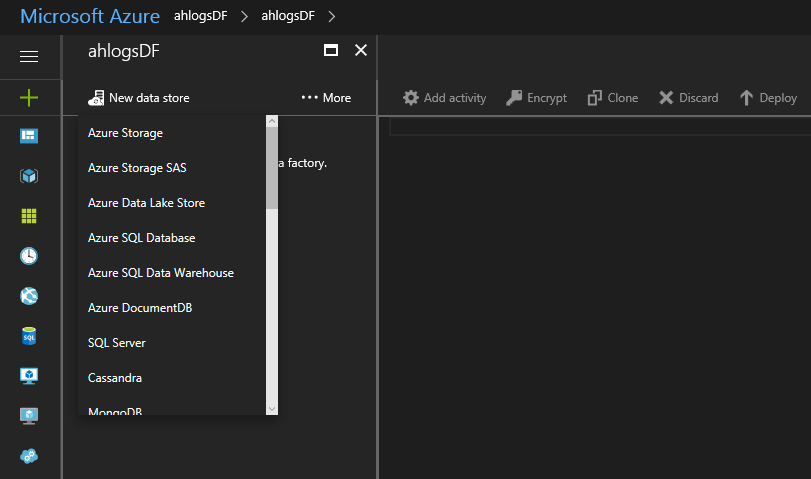Screen dimensions: 811x479
Task: Open the App Services globe icon
Action: click(29, 296)
